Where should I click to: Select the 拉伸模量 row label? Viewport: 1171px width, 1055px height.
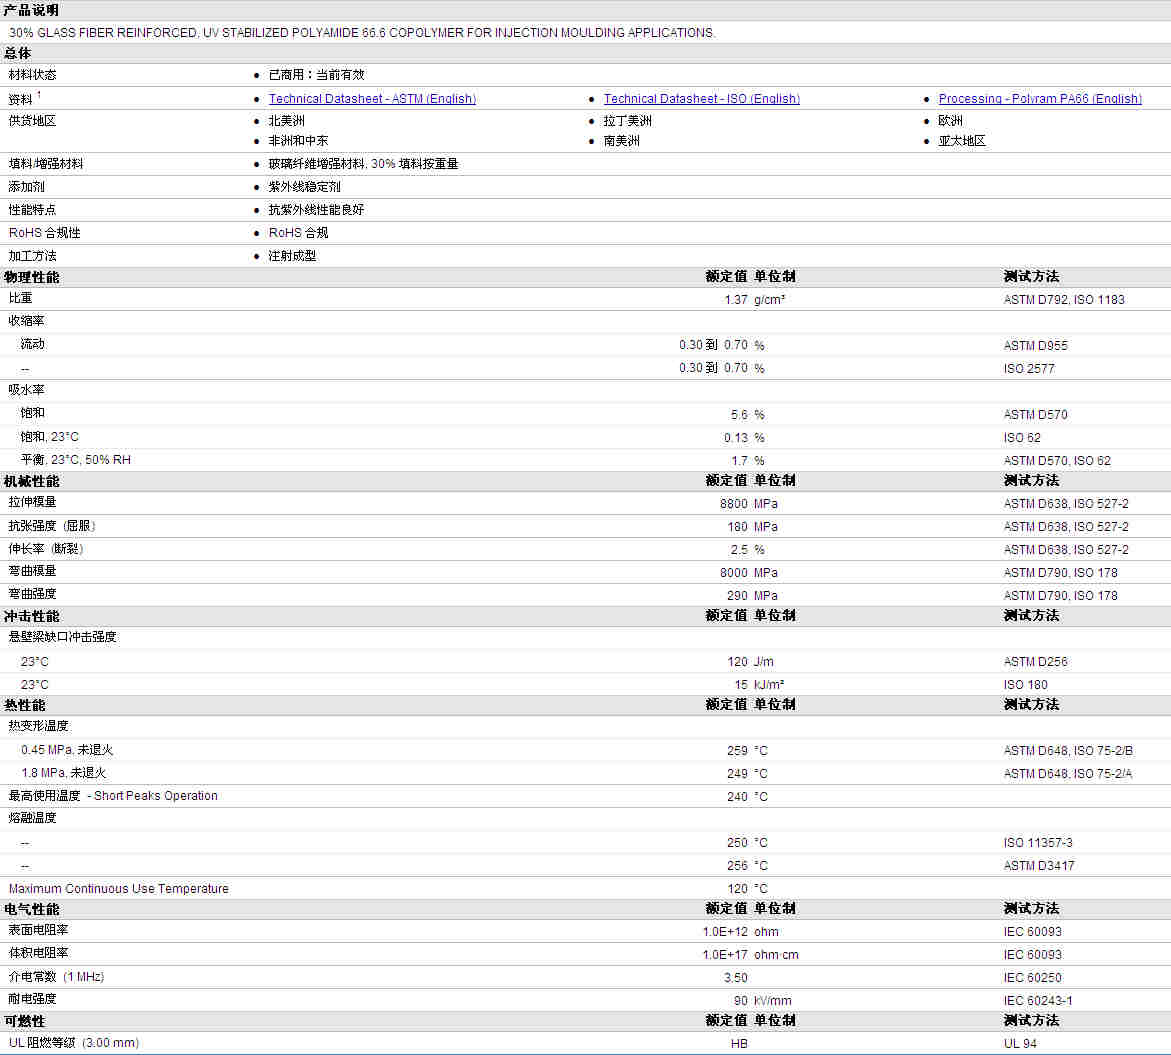[32, 503]
